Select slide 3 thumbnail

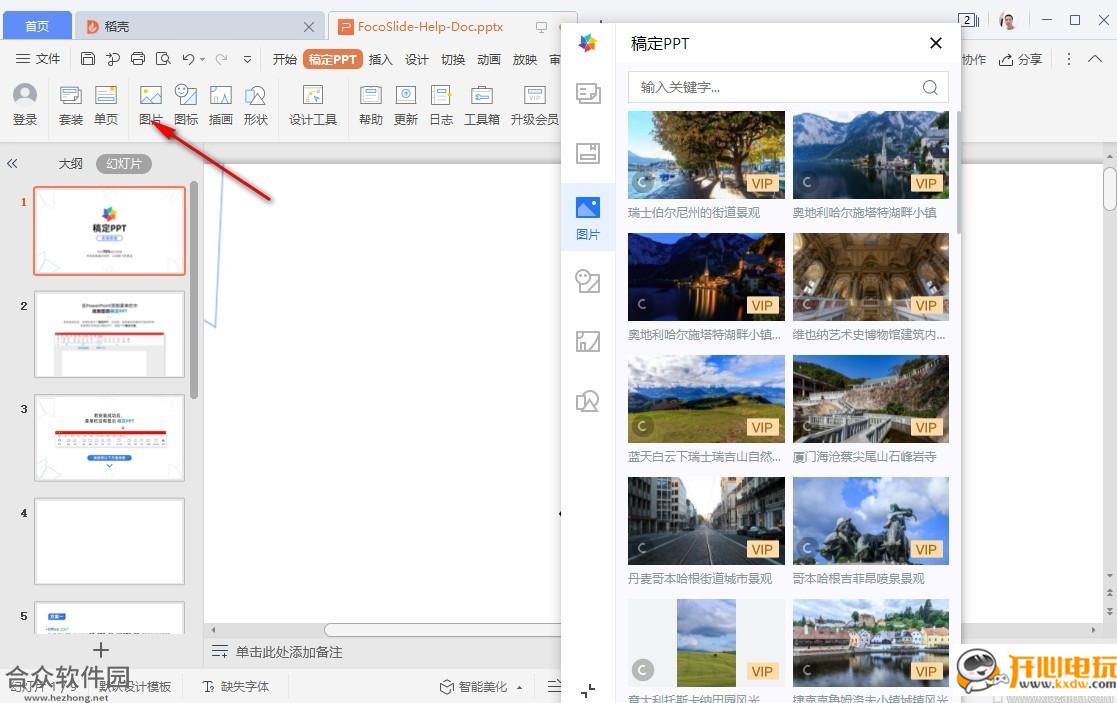110,437
